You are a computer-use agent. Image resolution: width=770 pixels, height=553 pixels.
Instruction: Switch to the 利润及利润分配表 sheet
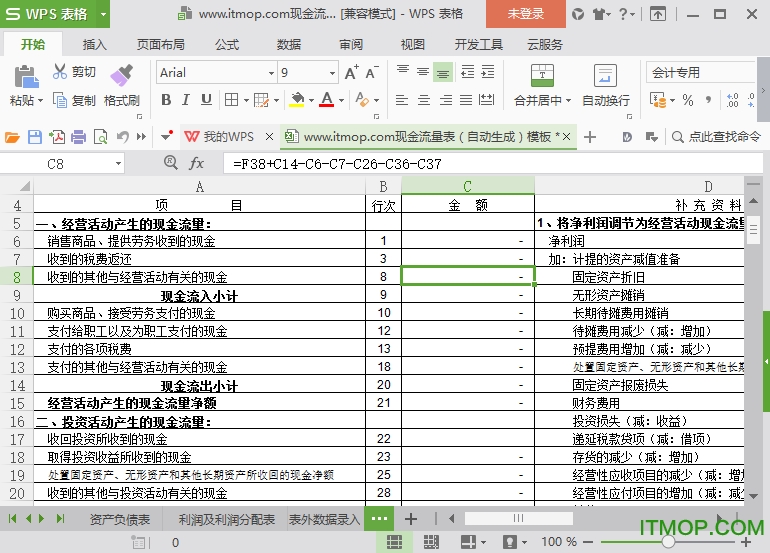226,519
